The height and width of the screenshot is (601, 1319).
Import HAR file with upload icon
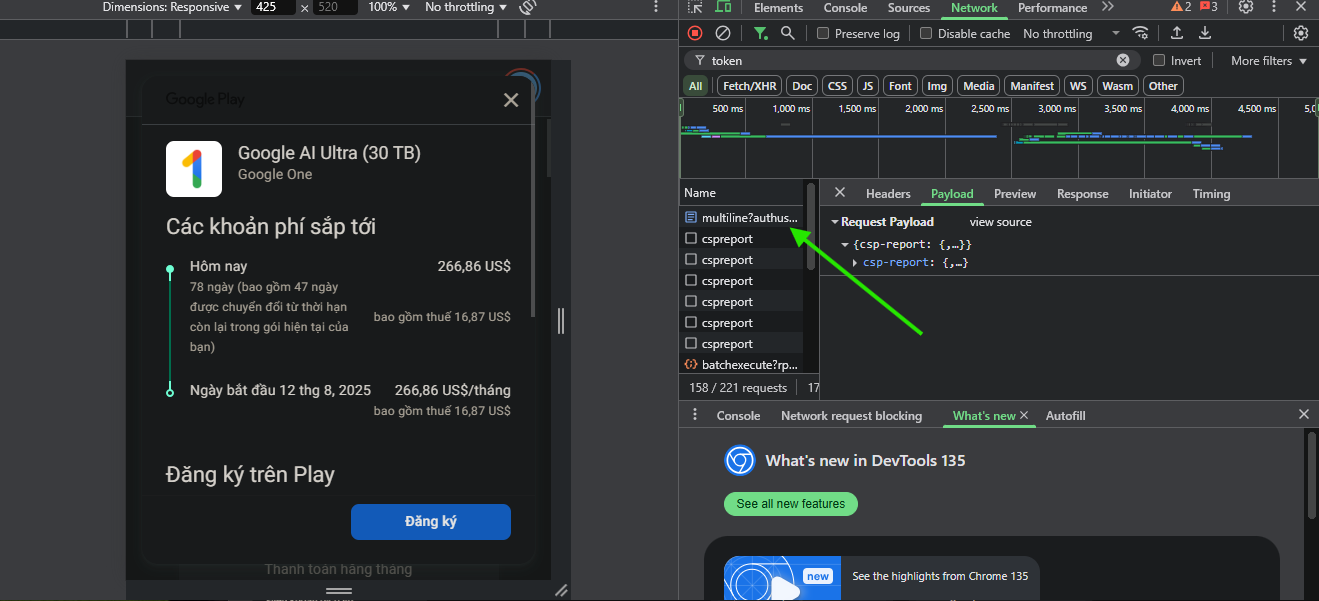pos(1177,33)
